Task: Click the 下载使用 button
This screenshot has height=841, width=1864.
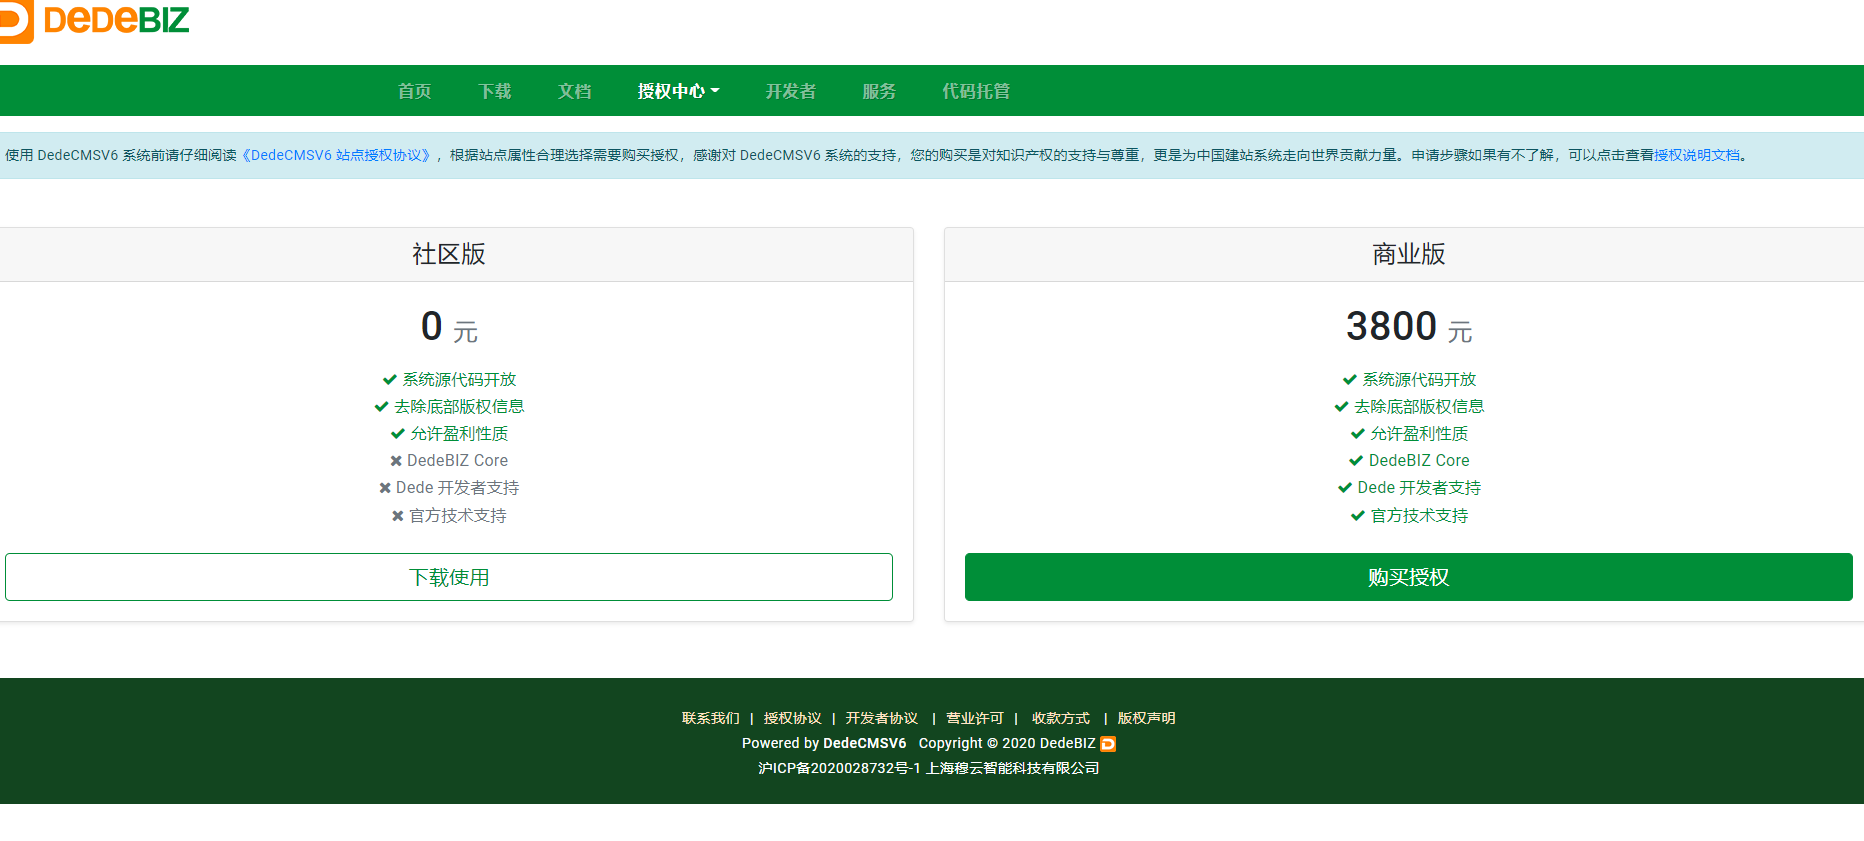Action: (x=449, y=577)
